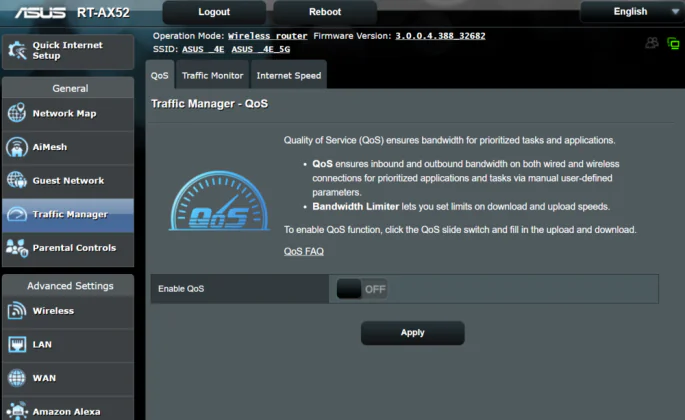
Task: Click the WAN globe icon
Action: coord(17,378)
